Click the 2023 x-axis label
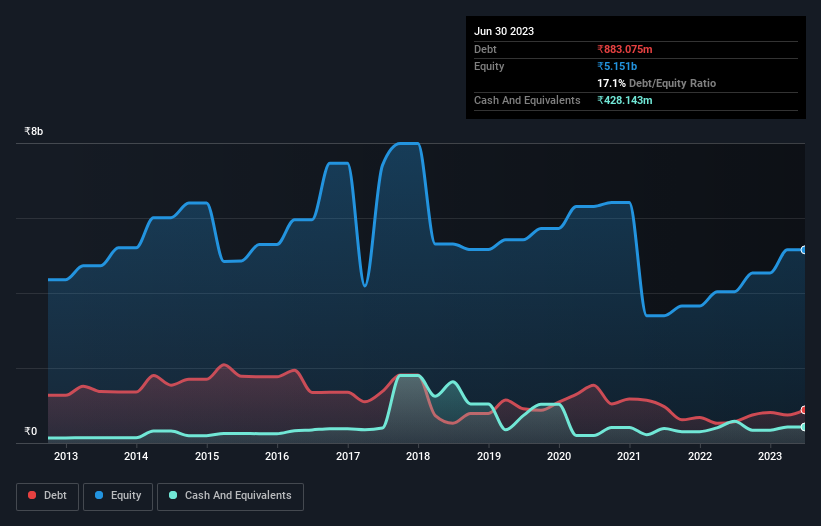The width and height of the screenshot is (821, 526). [770, 456]
